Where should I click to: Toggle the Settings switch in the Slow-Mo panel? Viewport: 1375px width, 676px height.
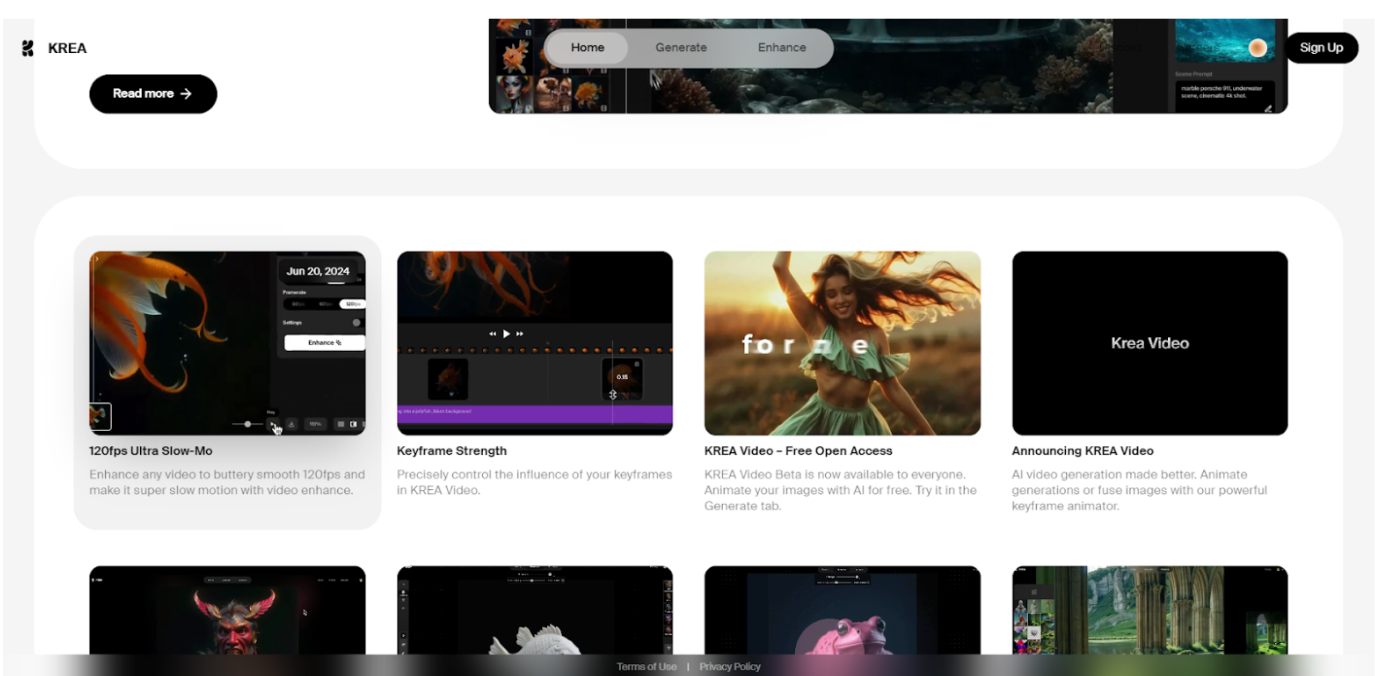356,323
